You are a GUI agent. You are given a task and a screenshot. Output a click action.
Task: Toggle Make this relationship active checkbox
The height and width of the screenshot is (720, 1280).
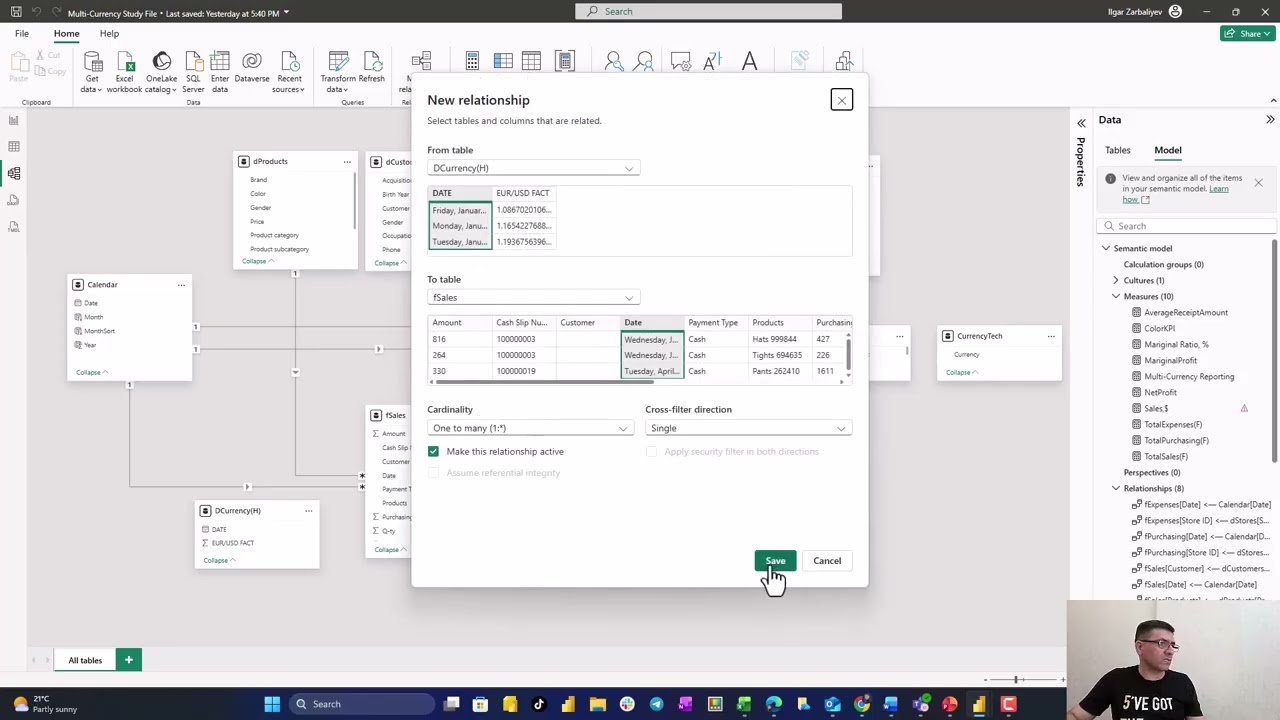(x=433, y=452)
